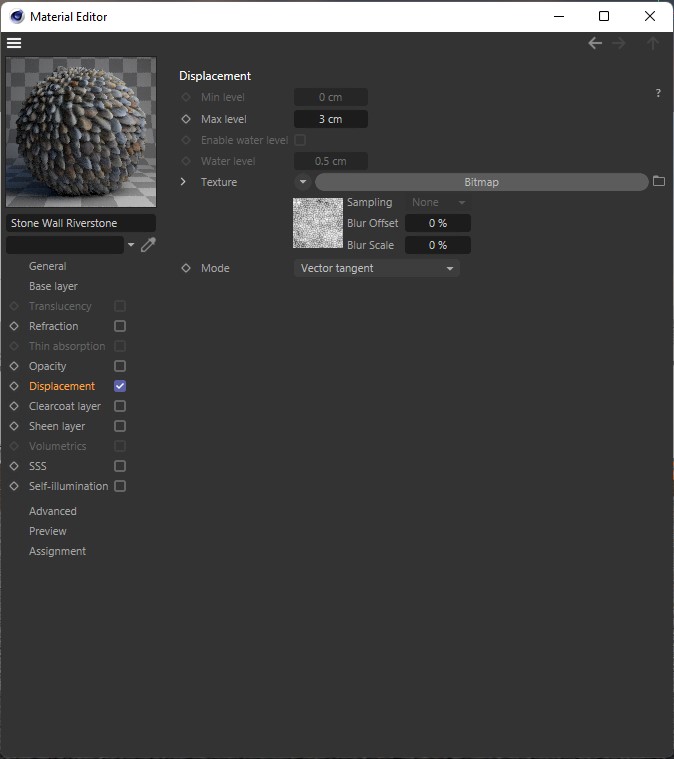Click the Max level keyframe diamond
674x759 pixels.
coord(186,119)
